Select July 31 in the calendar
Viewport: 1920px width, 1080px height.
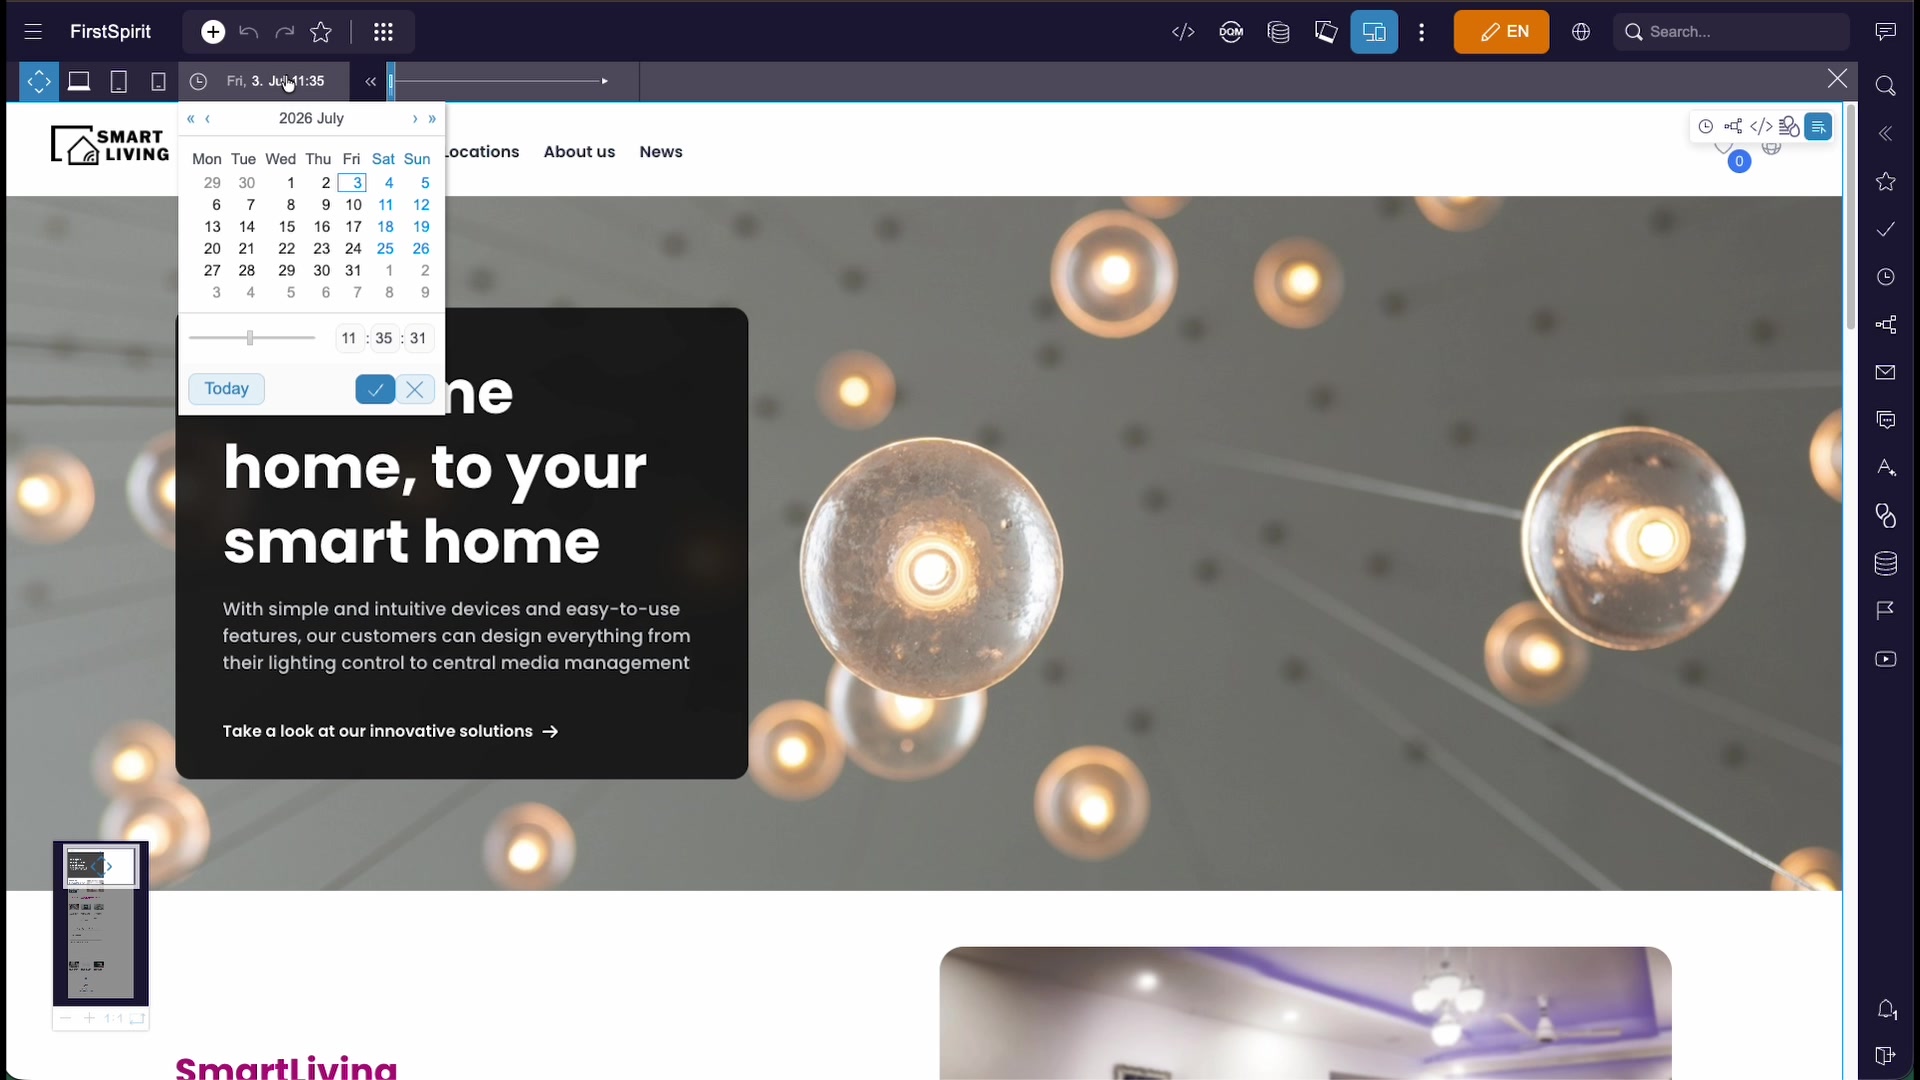[x=353, y=271]
